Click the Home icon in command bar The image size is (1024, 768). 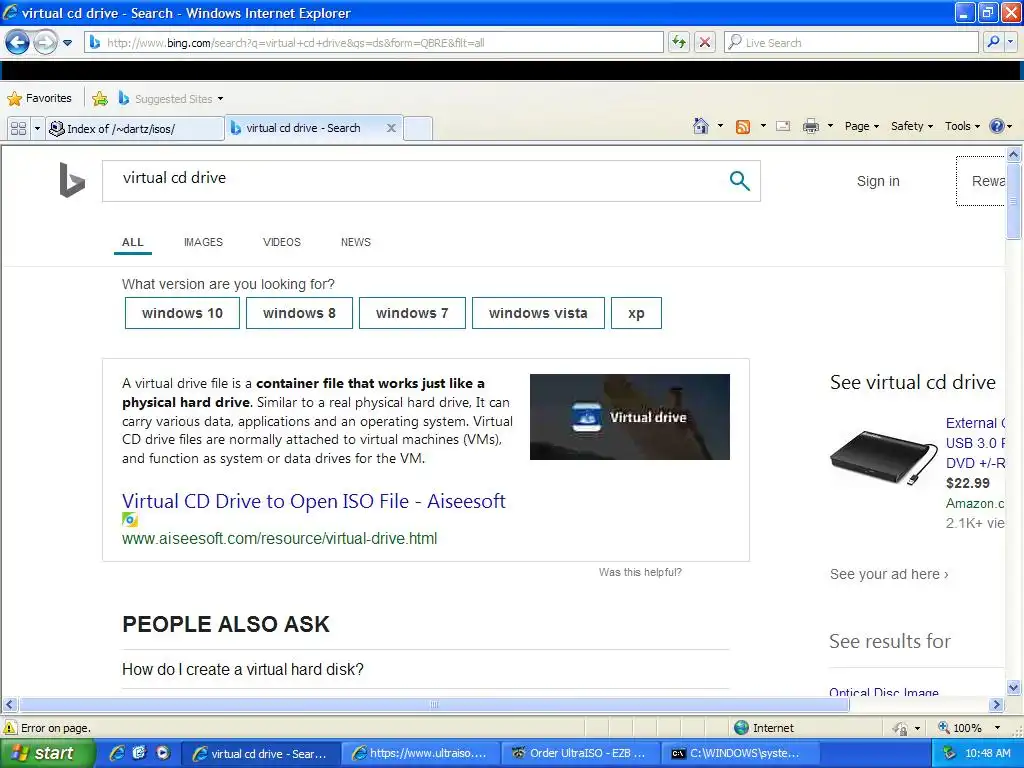701,126
